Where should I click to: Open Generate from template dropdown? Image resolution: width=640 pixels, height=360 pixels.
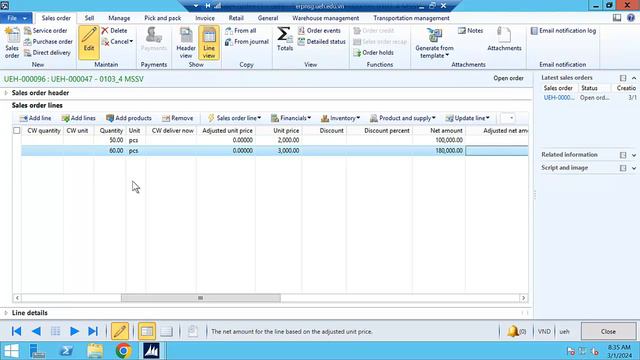click(434, 43)
